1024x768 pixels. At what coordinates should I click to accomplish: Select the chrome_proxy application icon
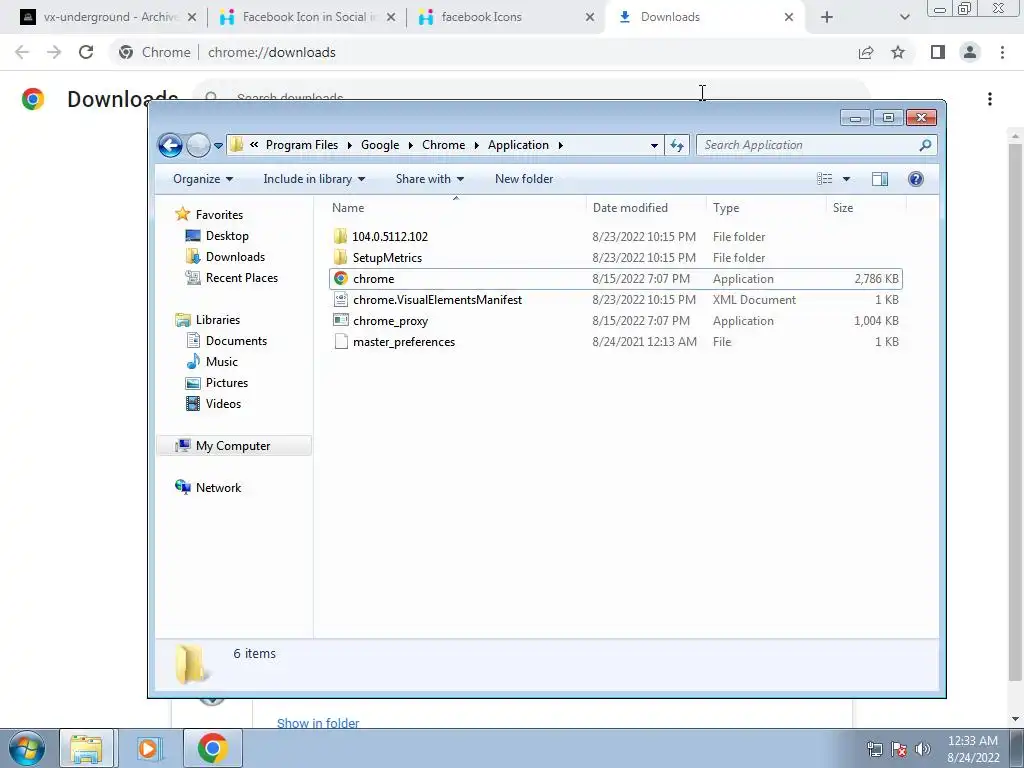[x=340, y=320]
